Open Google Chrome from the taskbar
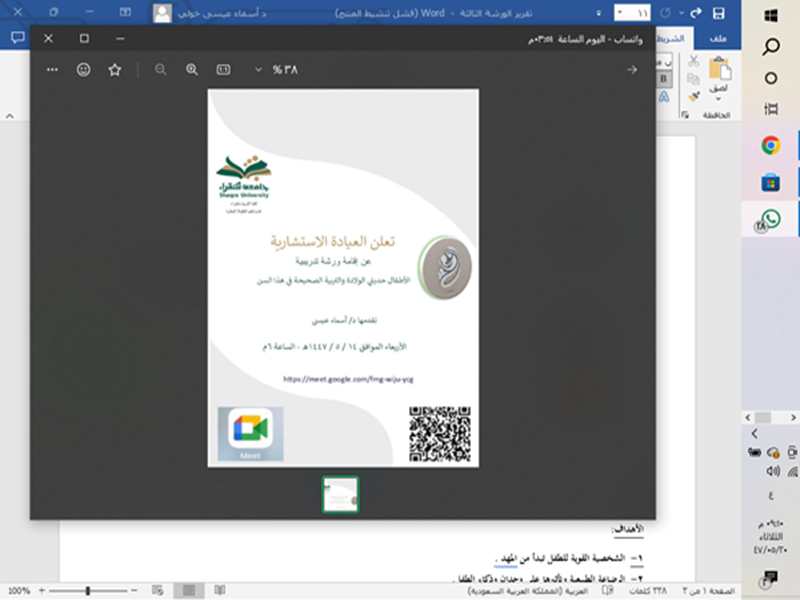Viewport: 800px width, 600px height. (770, 146)
